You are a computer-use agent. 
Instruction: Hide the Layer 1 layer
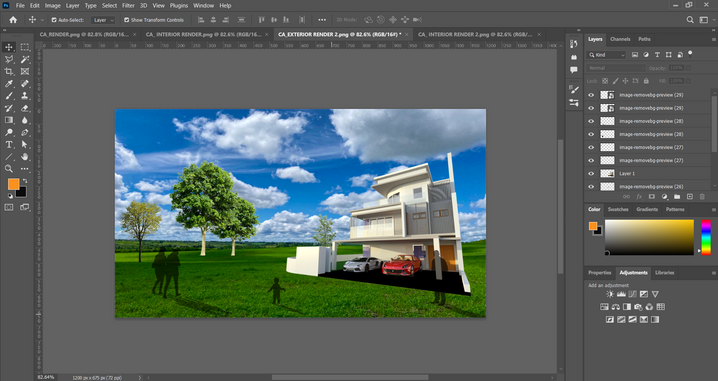pyautogui.click(x=591, y=174)
